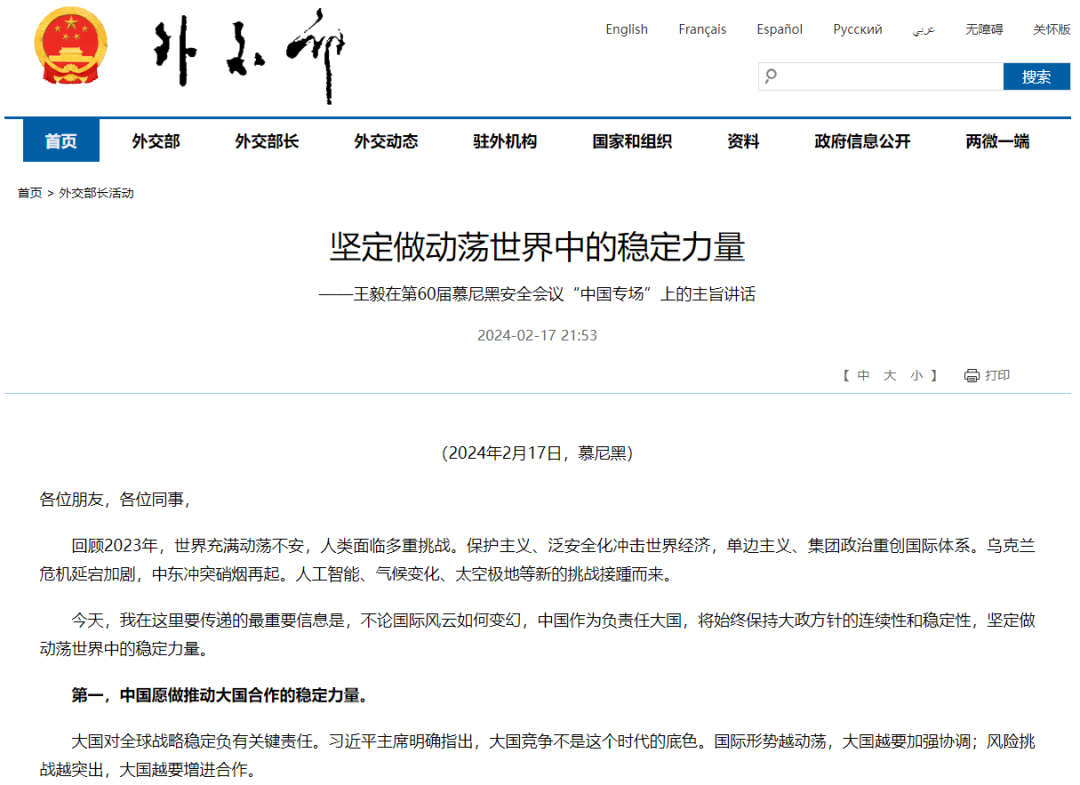Open the Español language version
This screenshot has height=785, width=1080.
(779, 29)
